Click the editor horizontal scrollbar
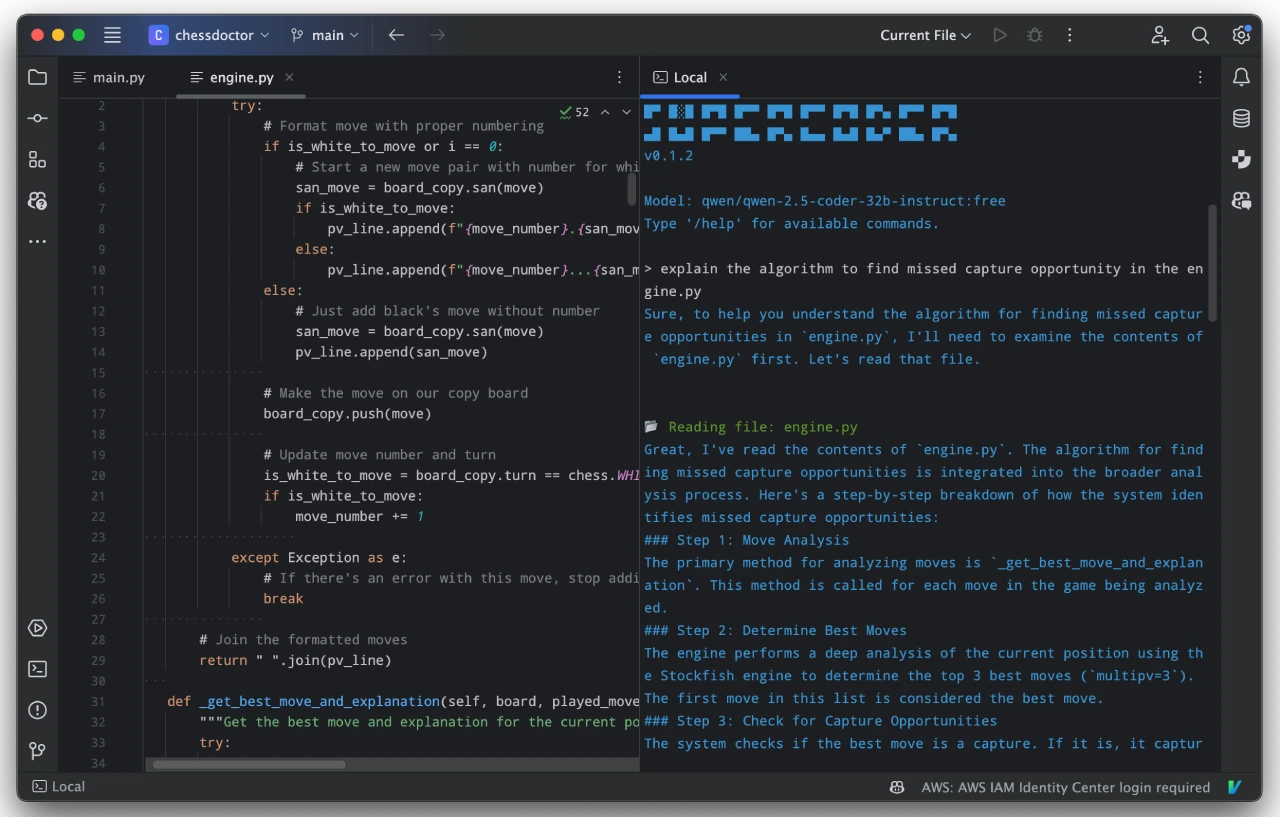Screen dimensions: 1280x817 coord(248,764)
